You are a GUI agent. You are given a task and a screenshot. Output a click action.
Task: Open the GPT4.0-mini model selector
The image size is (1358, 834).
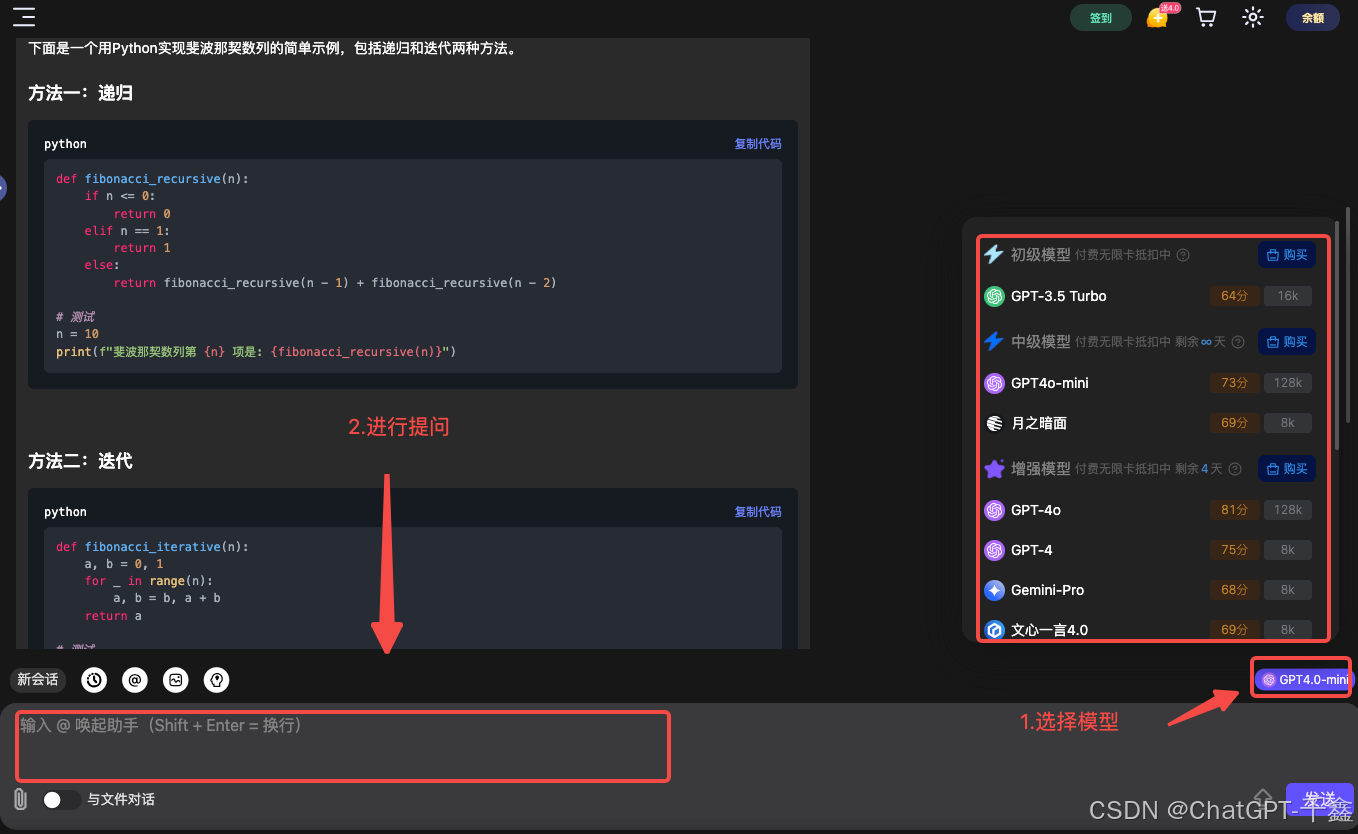(1303, 679)
